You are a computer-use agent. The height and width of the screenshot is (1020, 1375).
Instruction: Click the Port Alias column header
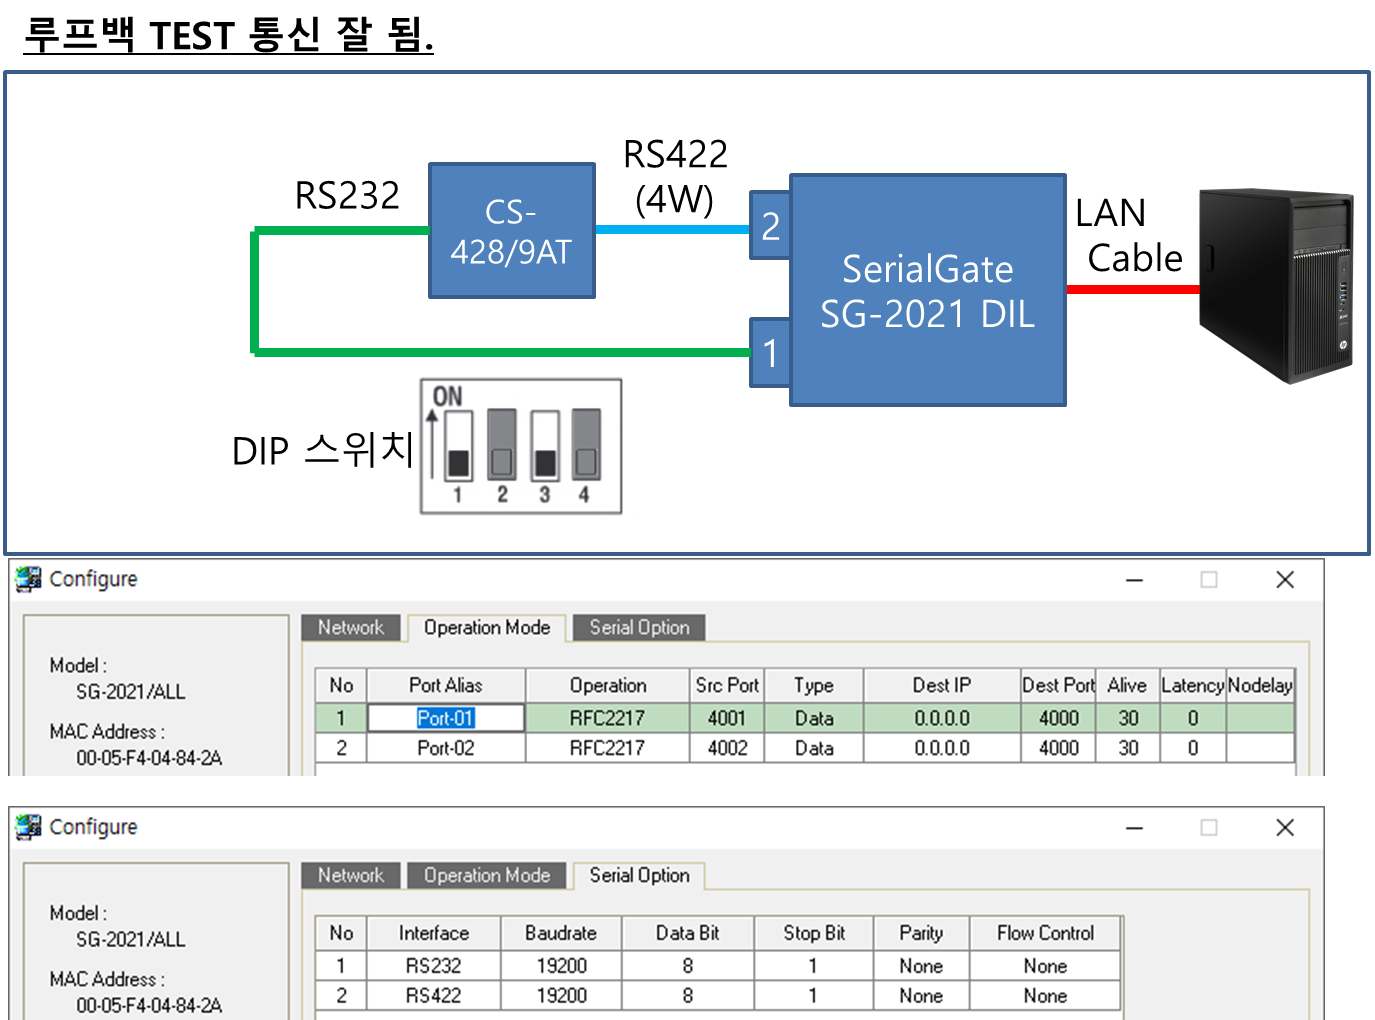[x=446, y=685]
